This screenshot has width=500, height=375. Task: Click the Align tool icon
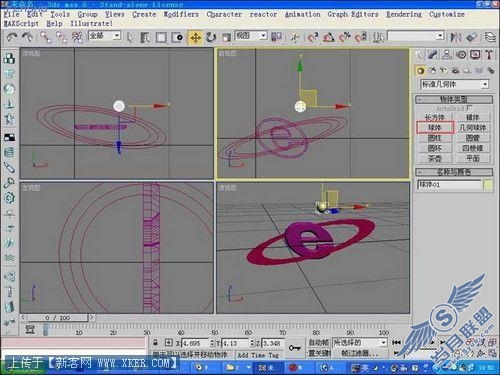tap(471, 37)
